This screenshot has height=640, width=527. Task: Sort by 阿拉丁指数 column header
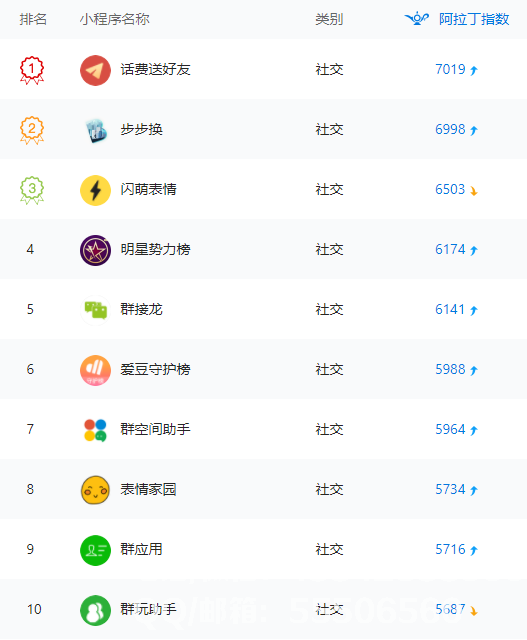(474, 19)
